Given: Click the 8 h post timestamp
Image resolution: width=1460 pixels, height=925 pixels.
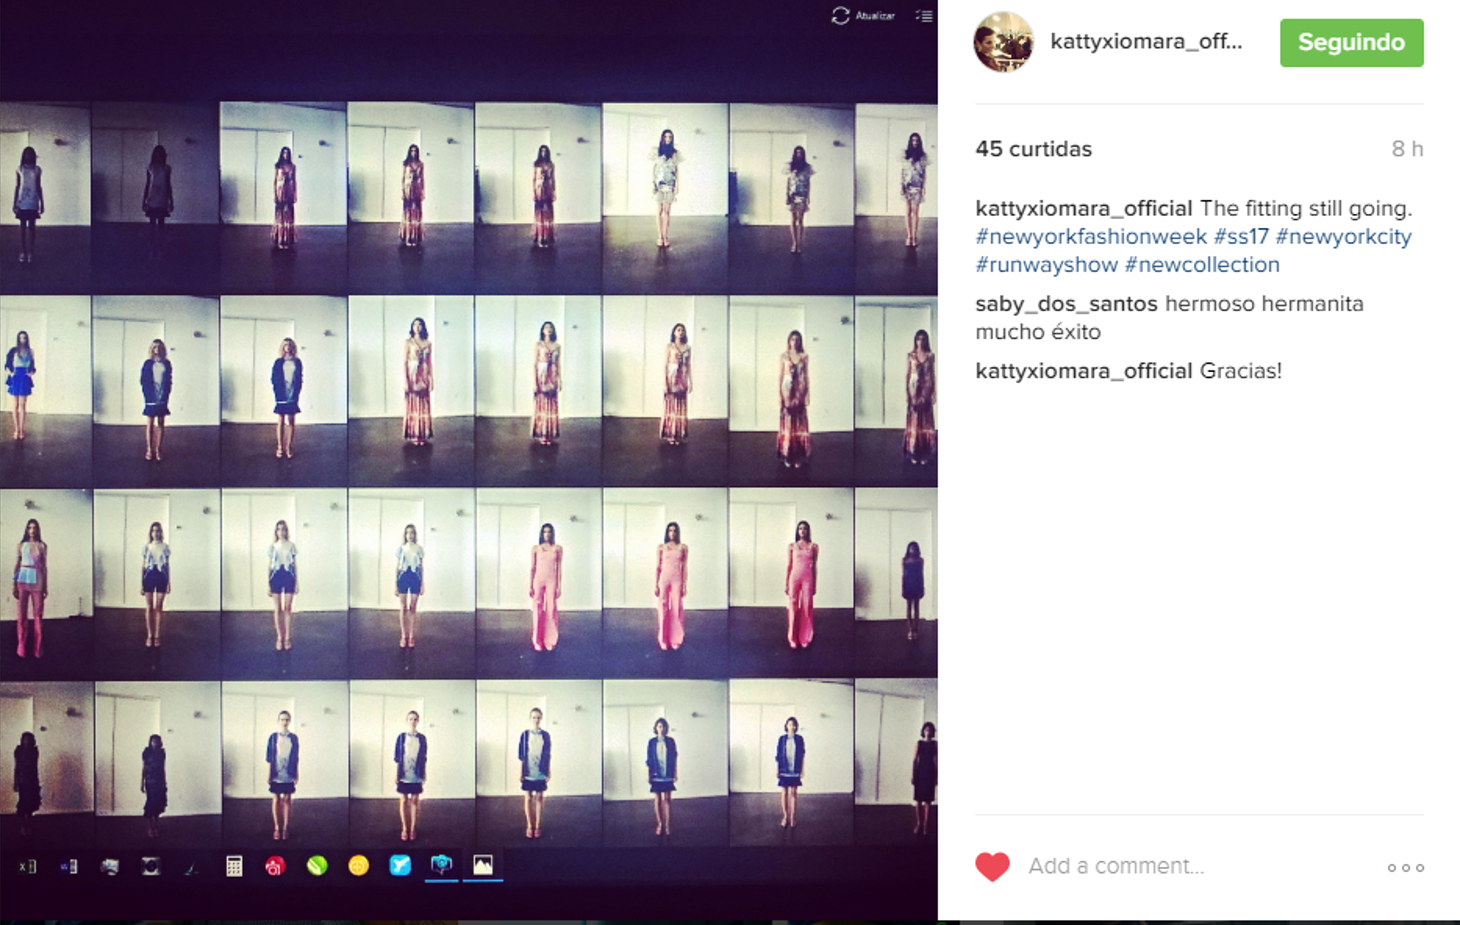Looking at the screenshot, I should point(1406,149).
